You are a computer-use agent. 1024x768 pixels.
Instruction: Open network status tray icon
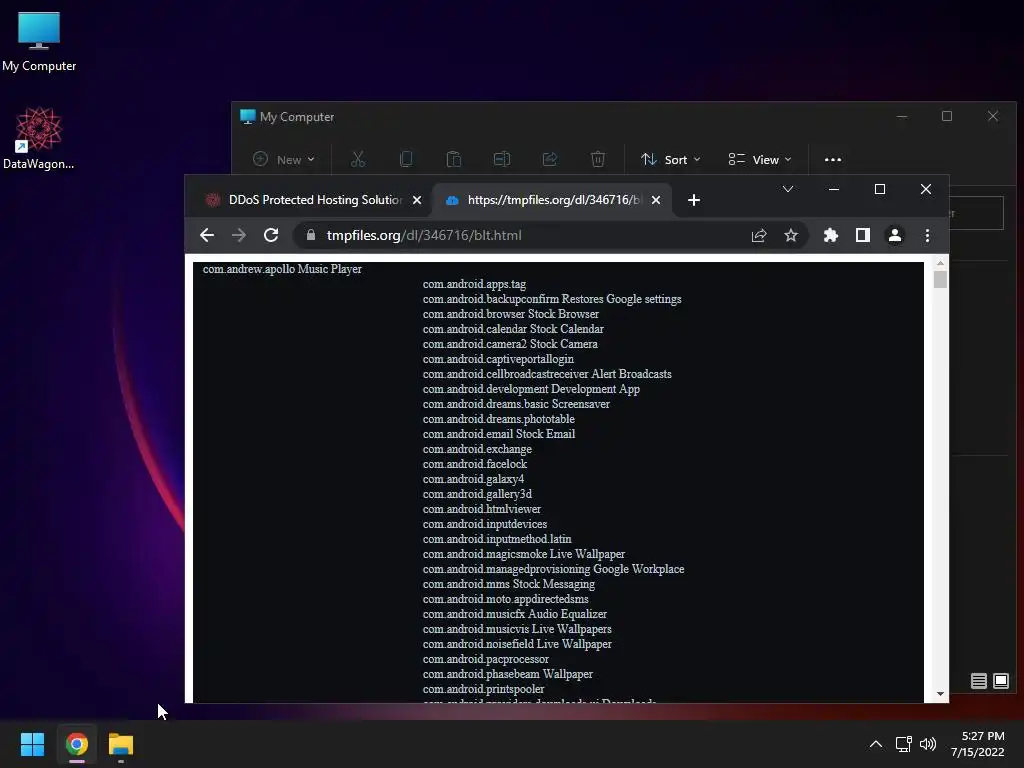(x=904, y=744)
